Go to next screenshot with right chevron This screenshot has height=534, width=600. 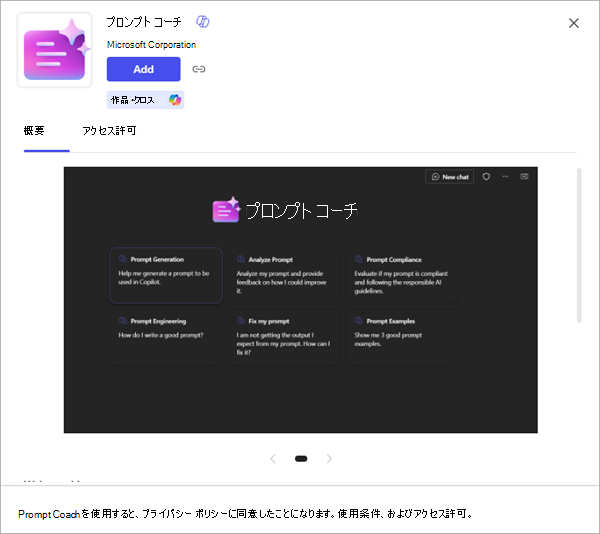click(x=329, y=459)
